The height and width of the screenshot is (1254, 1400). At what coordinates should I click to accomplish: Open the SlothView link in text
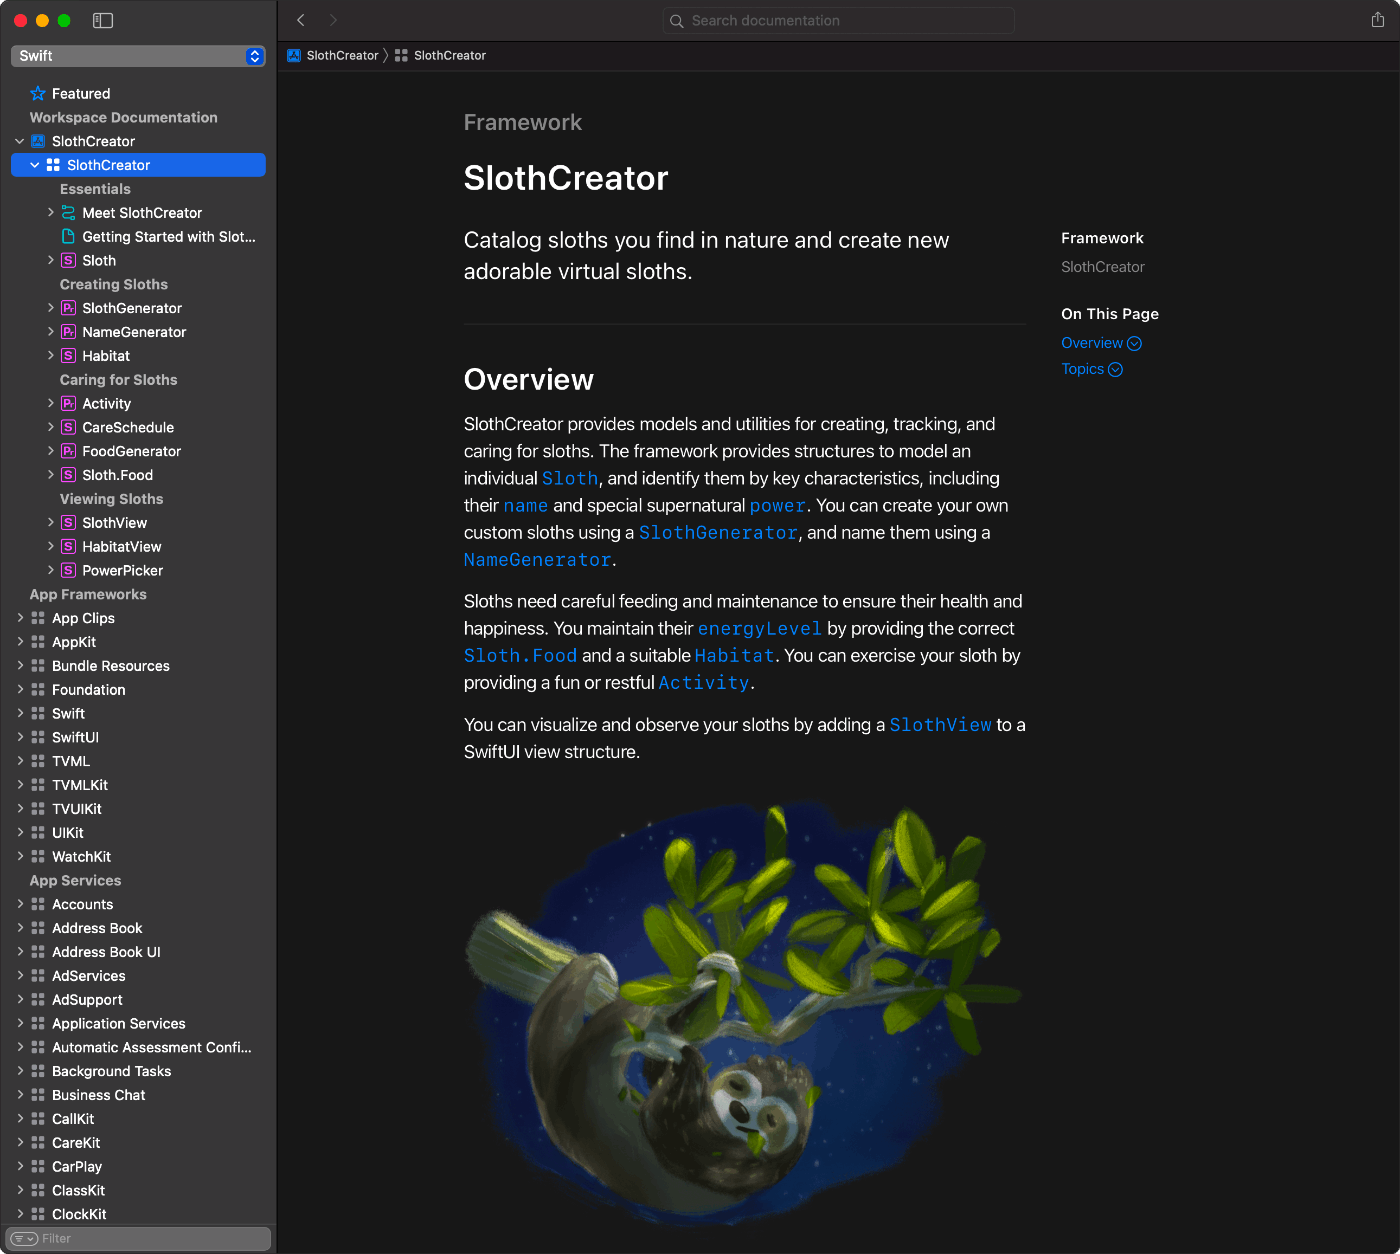point(941,725)
